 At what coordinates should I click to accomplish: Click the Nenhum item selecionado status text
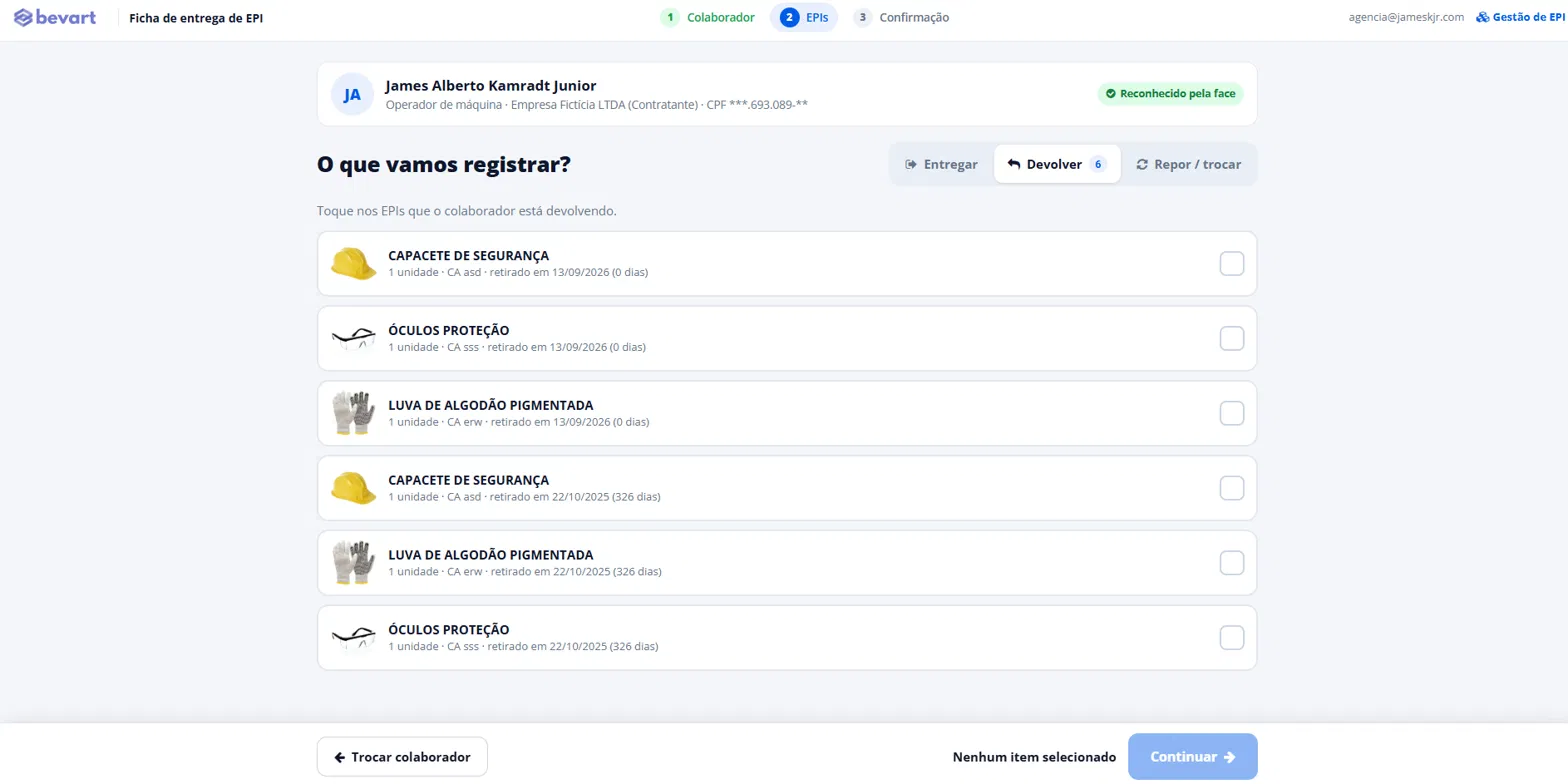click(x=1034, y=757)
